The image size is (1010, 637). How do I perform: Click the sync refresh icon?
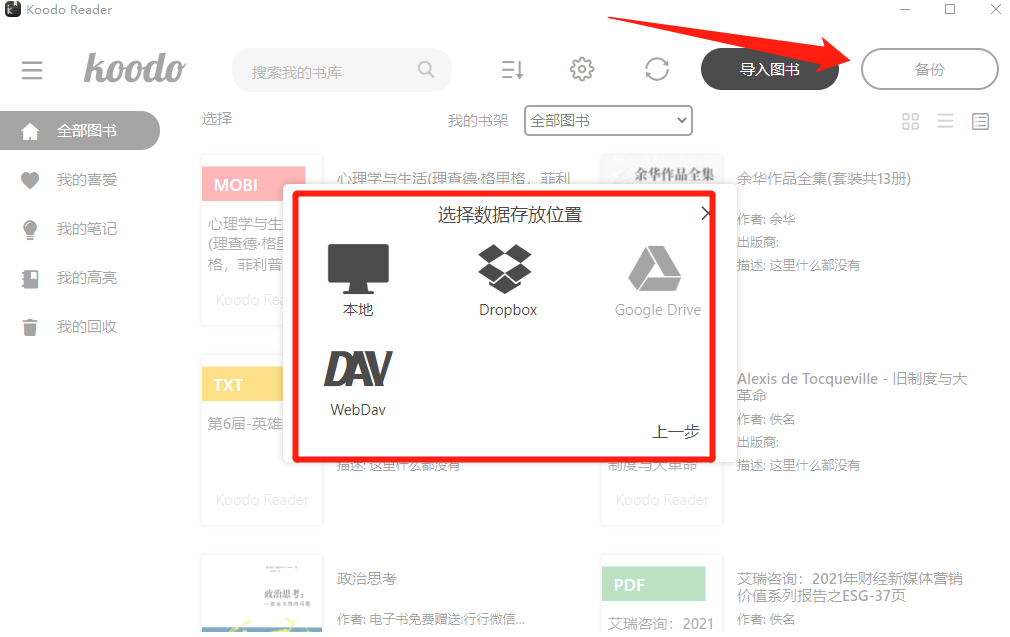[x=656, y=69]
